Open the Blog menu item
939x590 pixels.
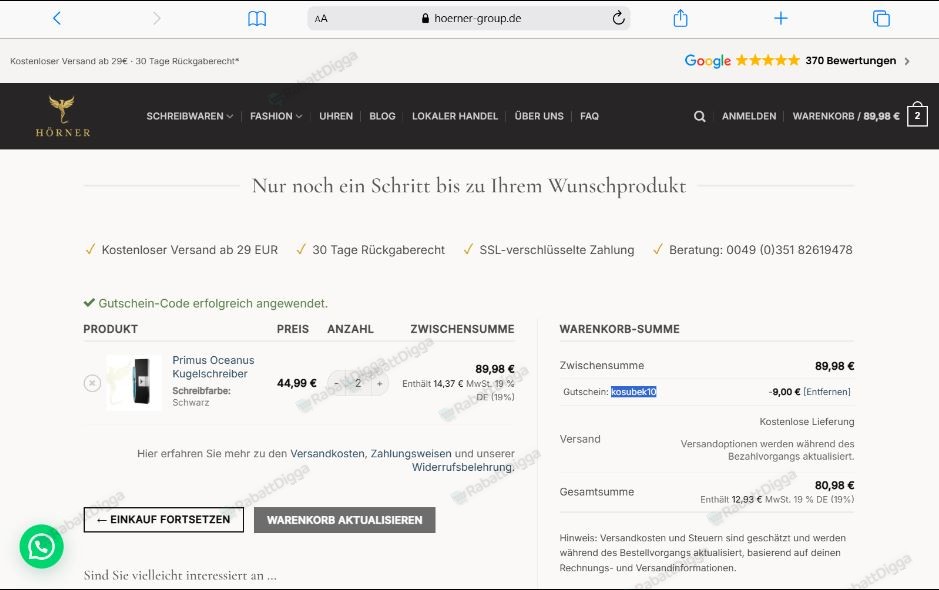(x=382, y=116)
